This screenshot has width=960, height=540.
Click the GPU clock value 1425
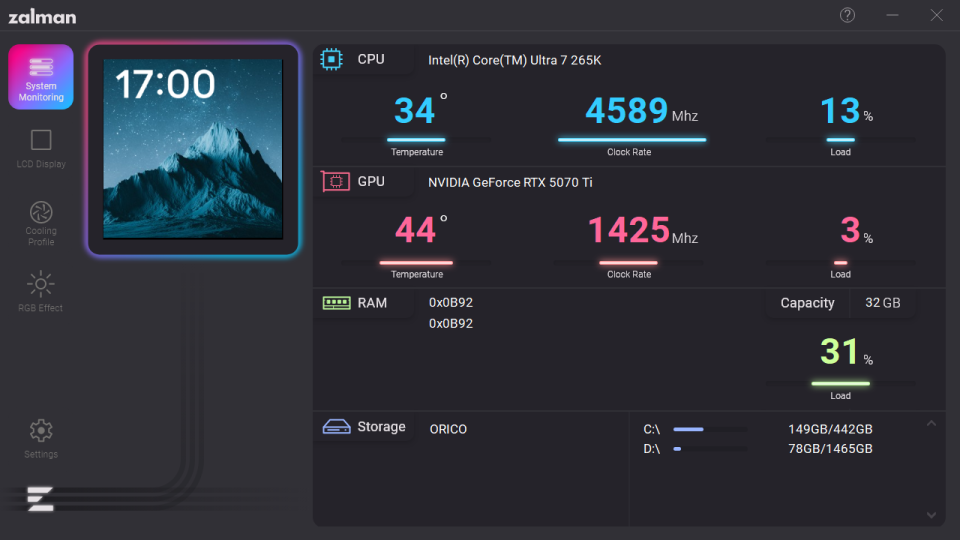(x=629, y=231)
